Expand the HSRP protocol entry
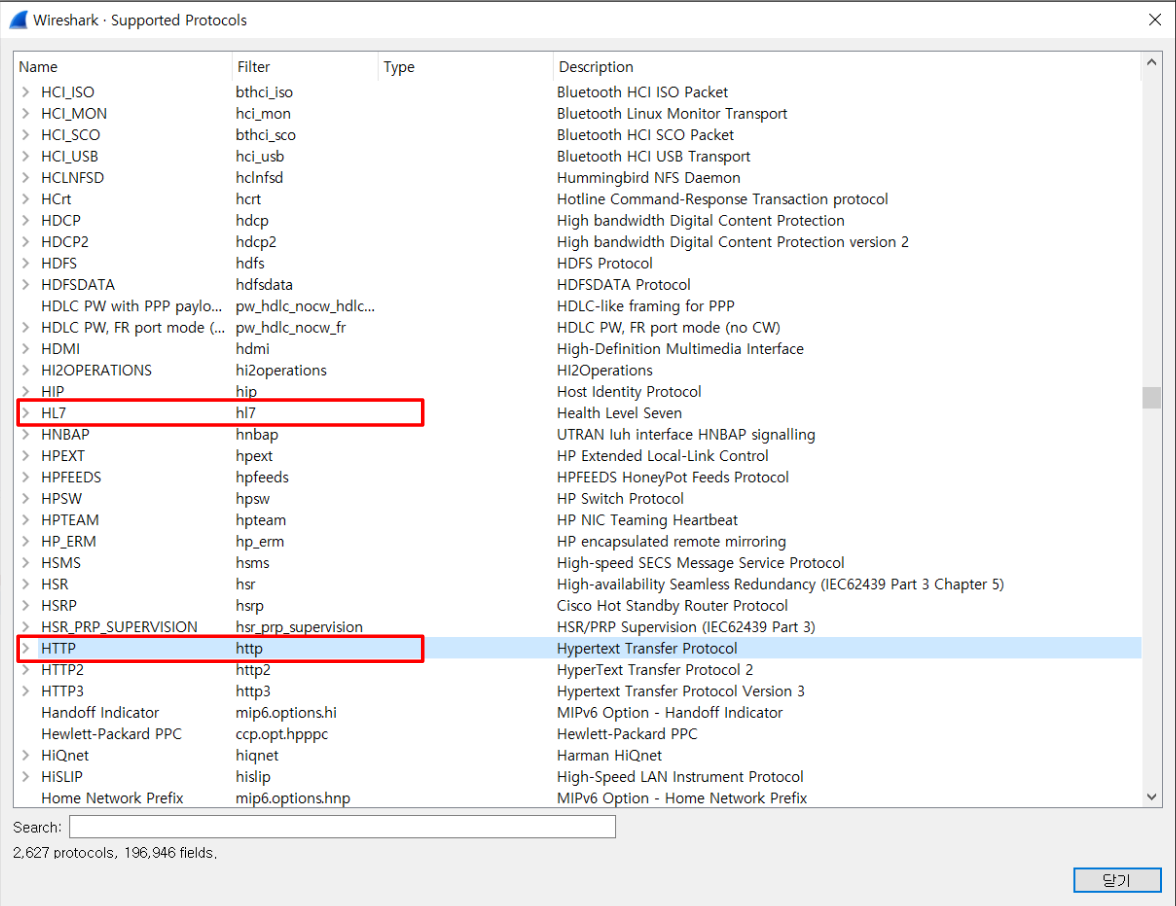 tap(26, 605)
